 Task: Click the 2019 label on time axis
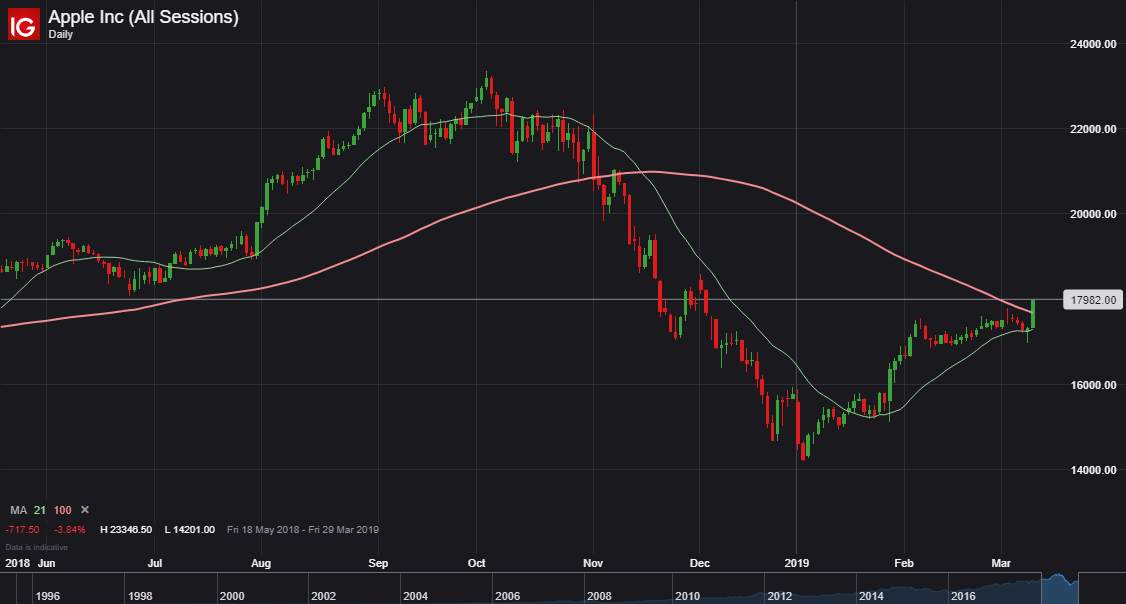click(796, 563)
